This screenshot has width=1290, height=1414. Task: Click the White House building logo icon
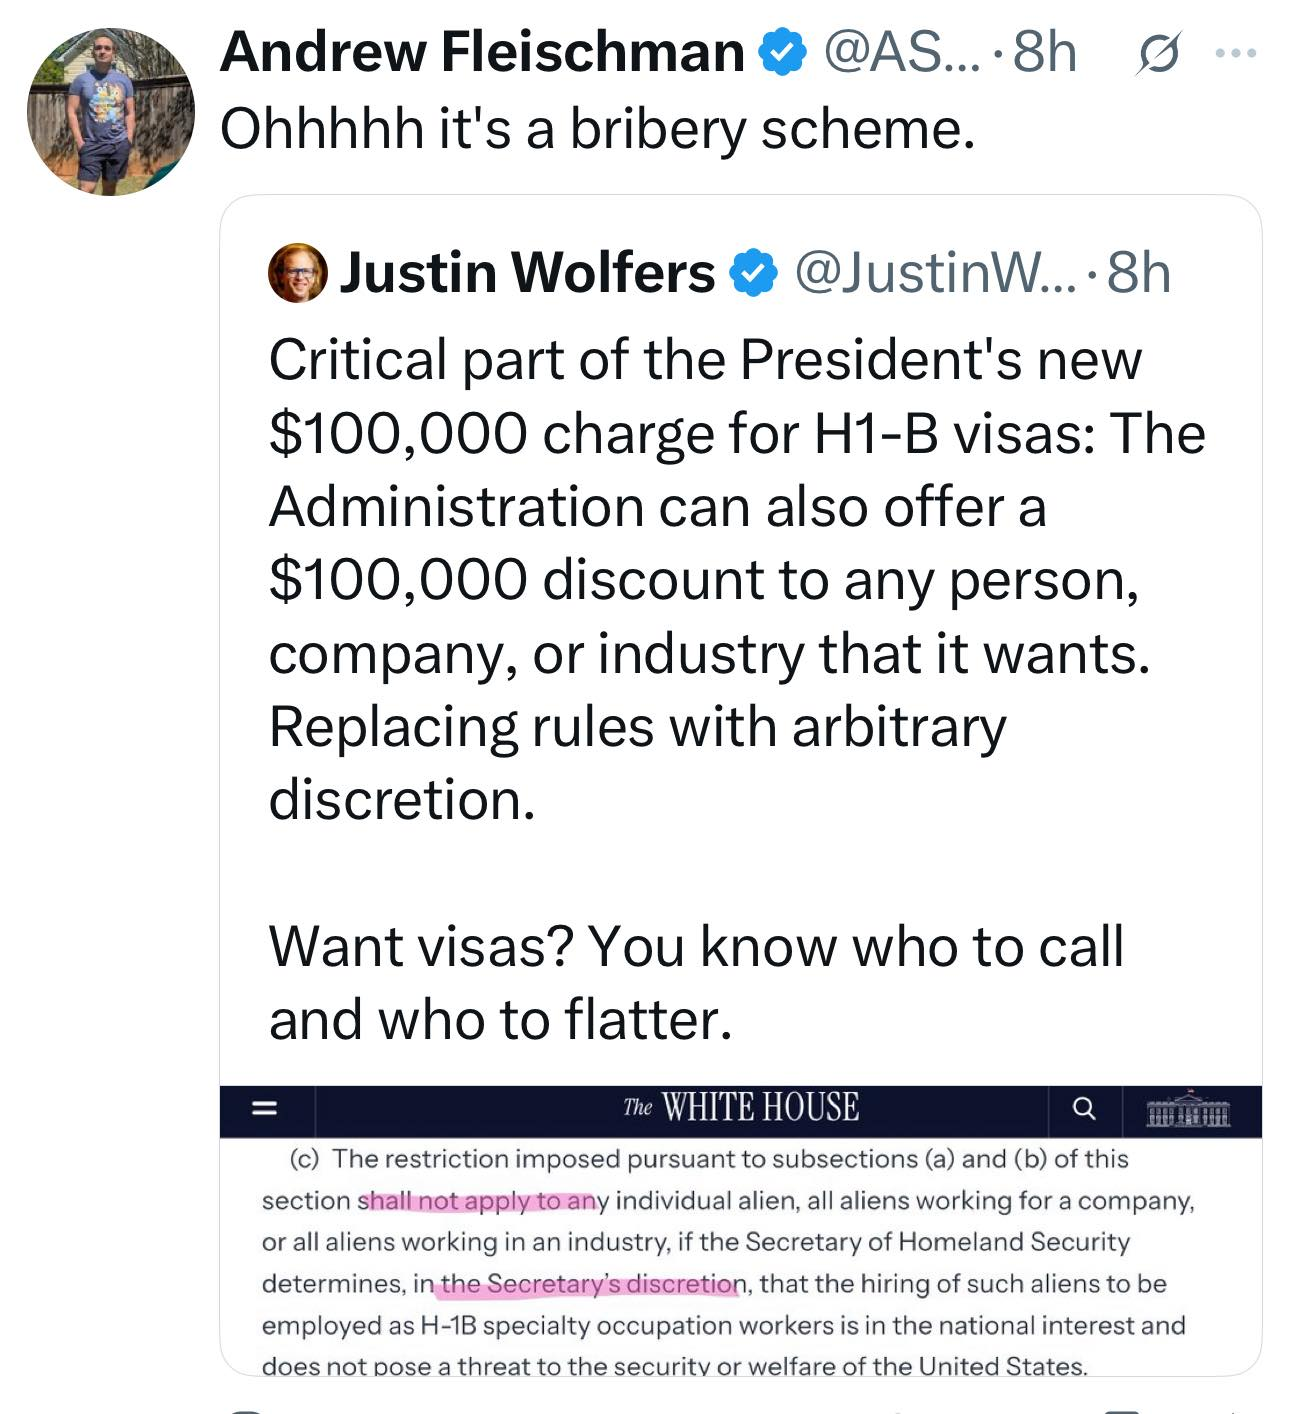pyautogui.click(x=1188, y=1110)
